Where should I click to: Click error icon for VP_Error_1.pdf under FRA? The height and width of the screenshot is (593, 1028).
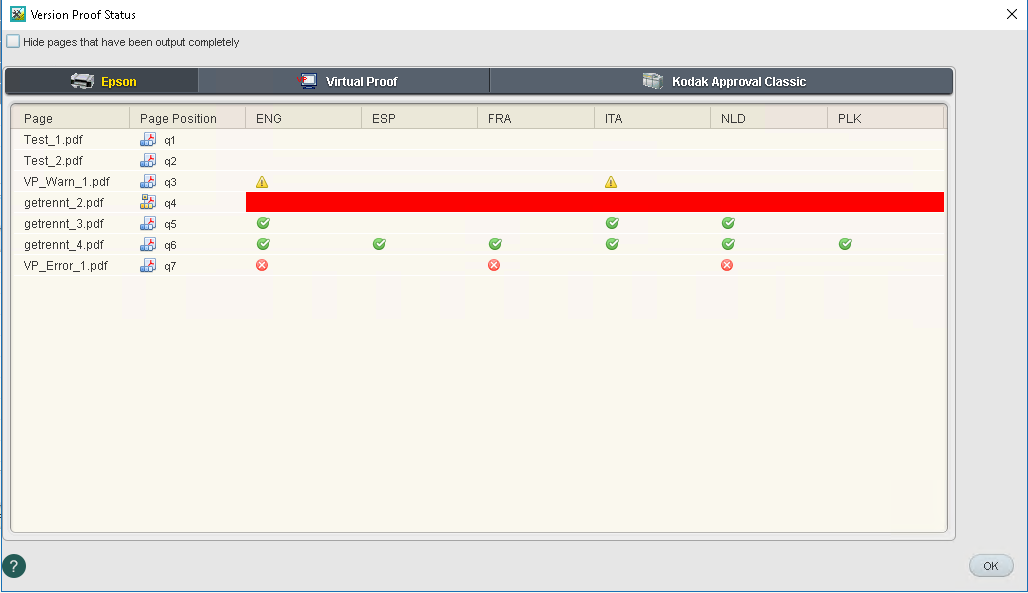494,266
